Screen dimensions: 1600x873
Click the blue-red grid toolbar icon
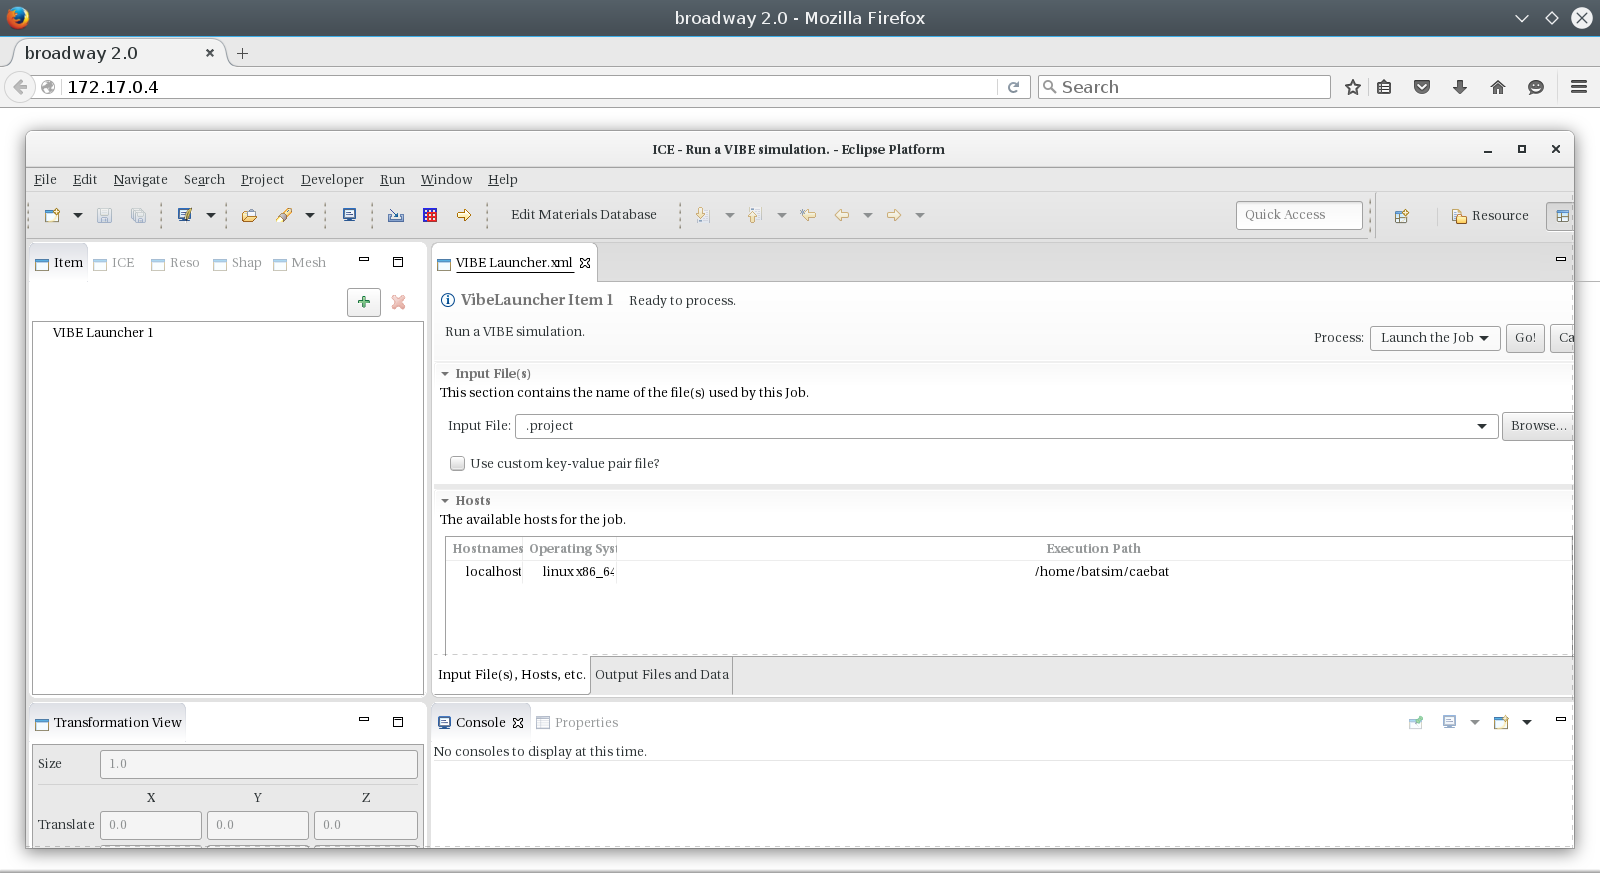click(430, 215)
